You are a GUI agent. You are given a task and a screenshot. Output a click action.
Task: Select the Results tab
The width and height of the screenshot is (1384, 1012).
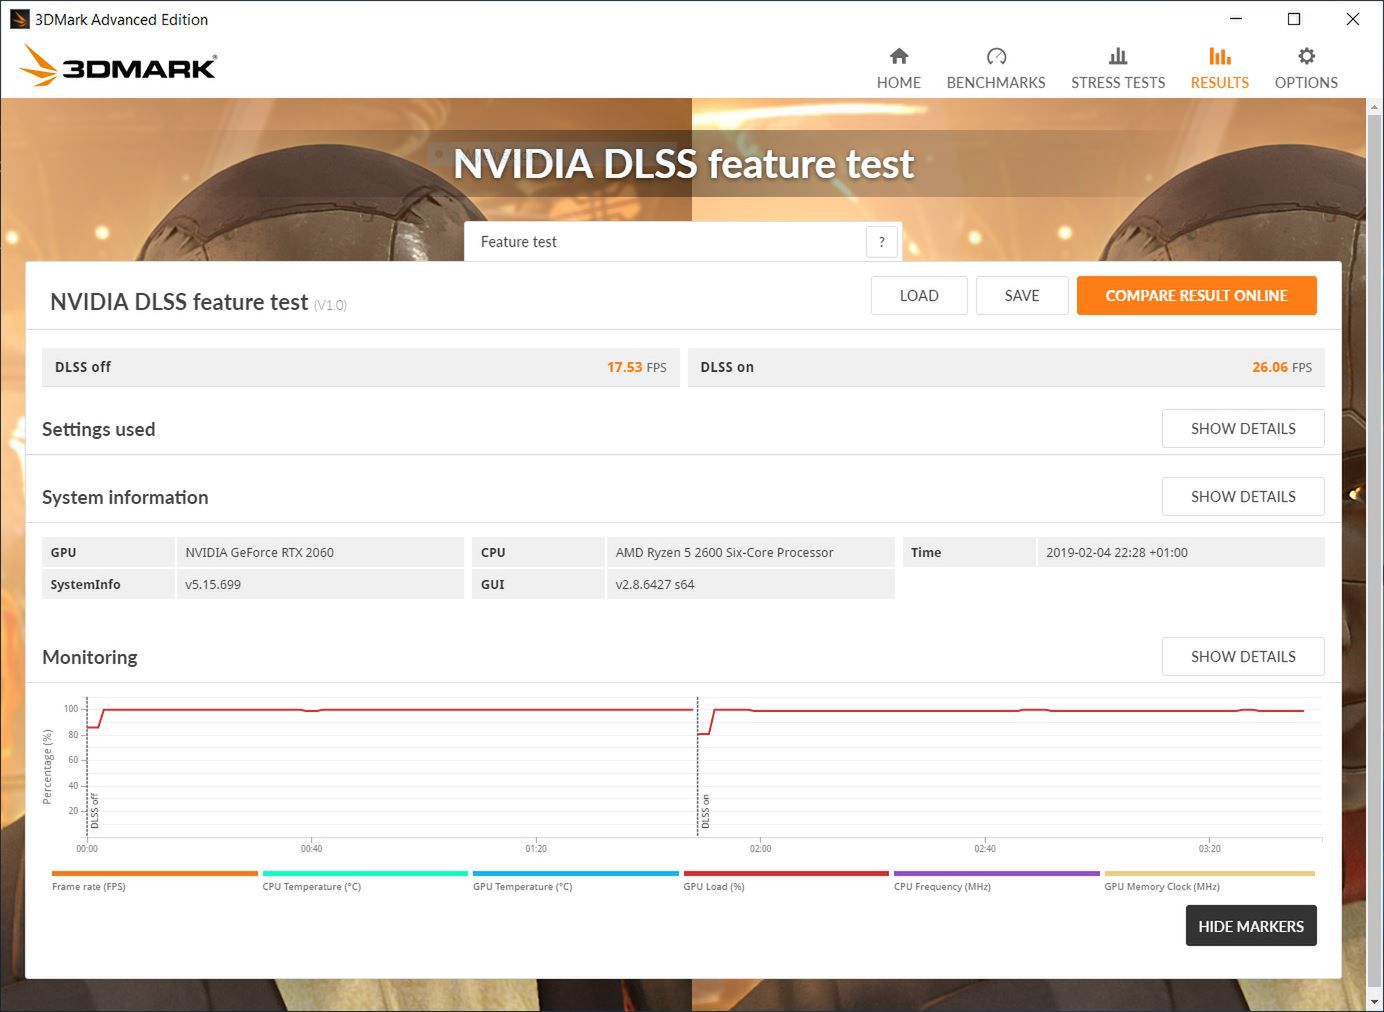(1219, 68)
